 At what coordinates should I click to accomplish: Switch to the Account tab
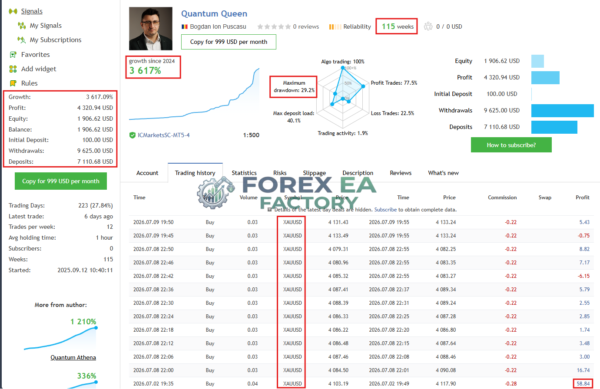pos(147,173)
